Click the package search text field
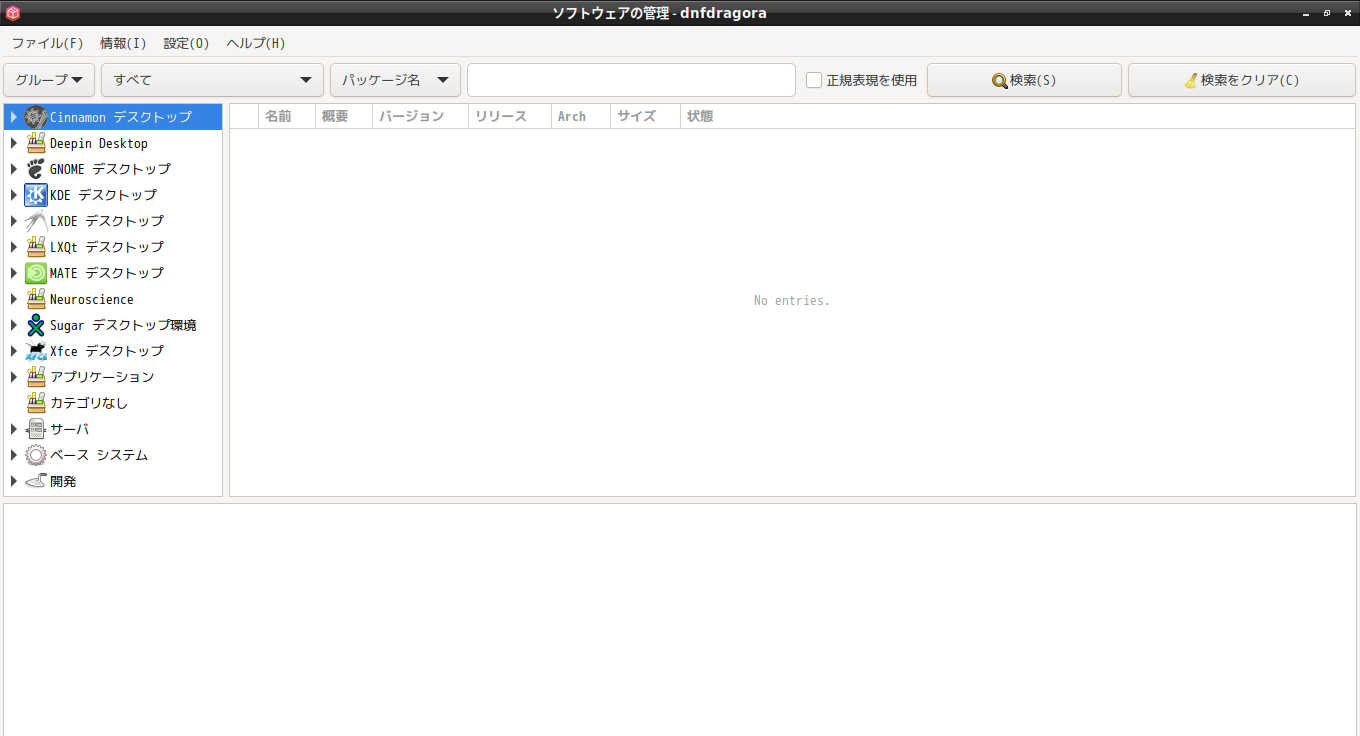 coord(631,80)
